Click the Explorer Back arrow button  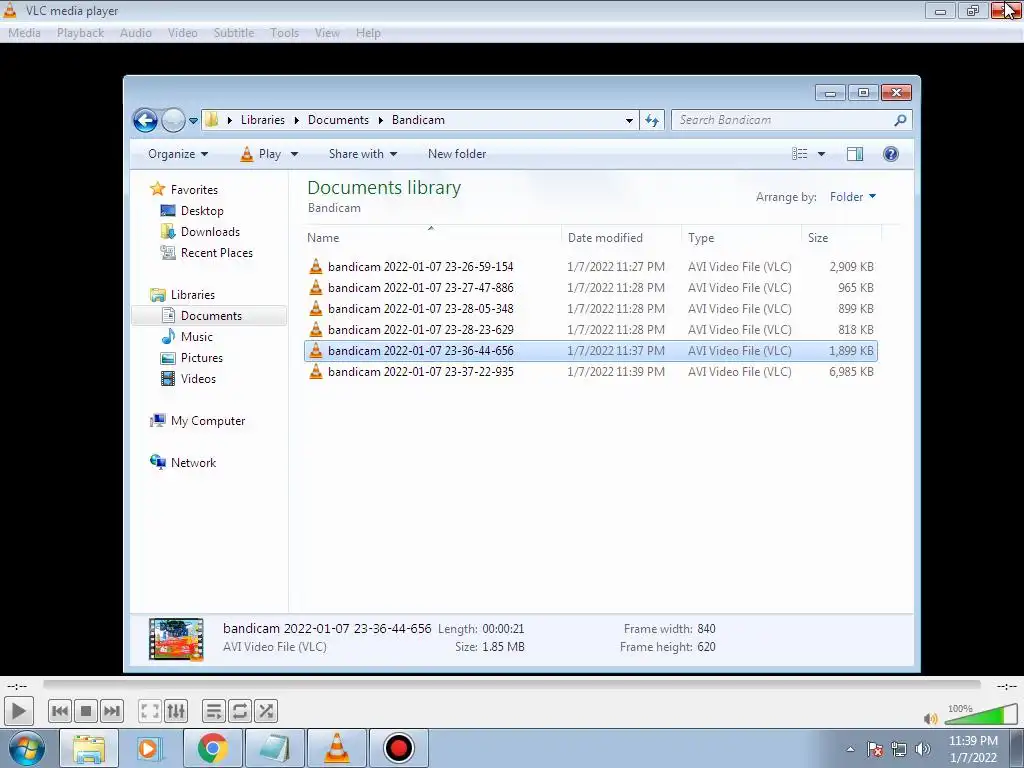[145, 120]
